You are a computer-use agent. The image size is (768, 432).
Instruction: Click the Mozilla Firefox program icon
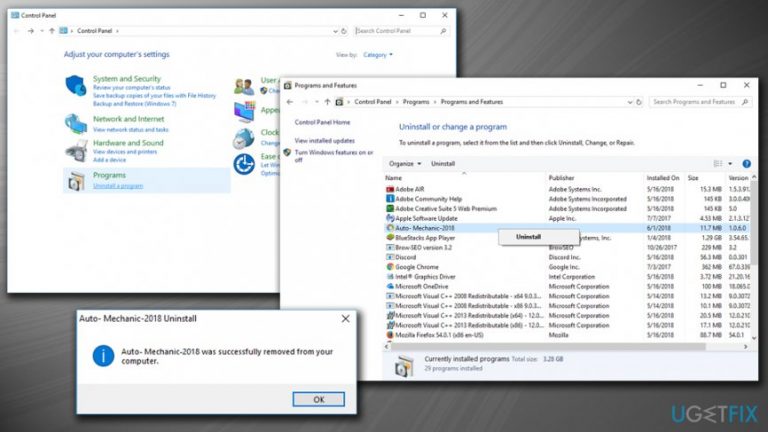click(x=390, y=335)
